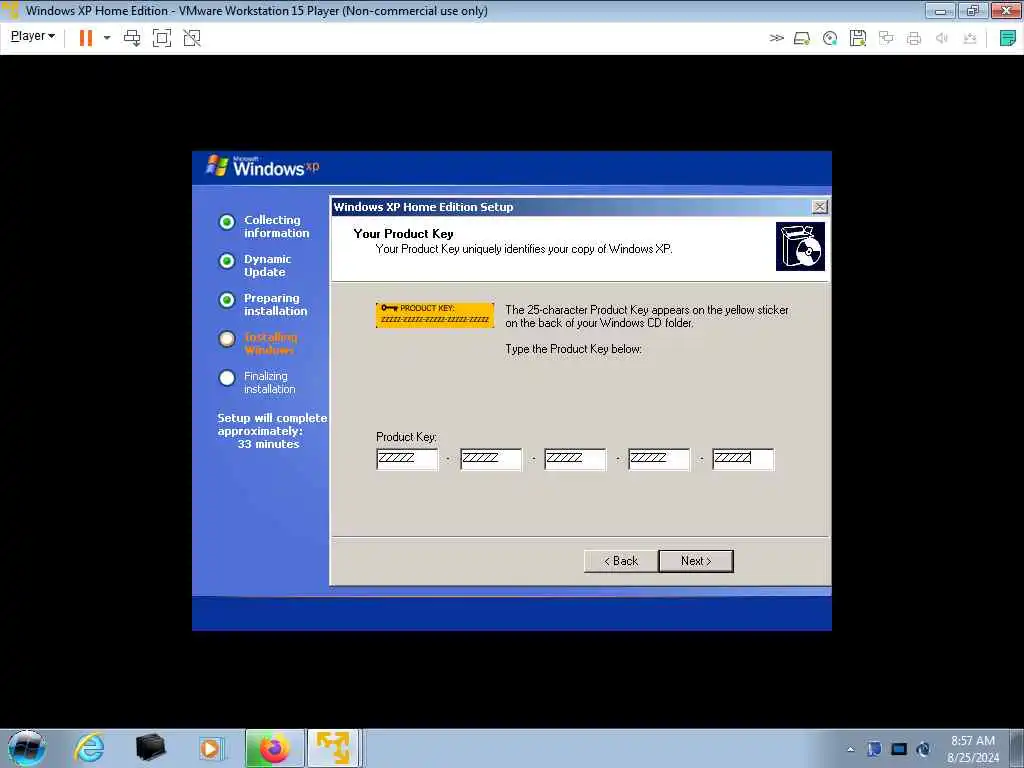Click the VMware Player taskbar button
Screen dimensions: 1024x768
point(334,748)
